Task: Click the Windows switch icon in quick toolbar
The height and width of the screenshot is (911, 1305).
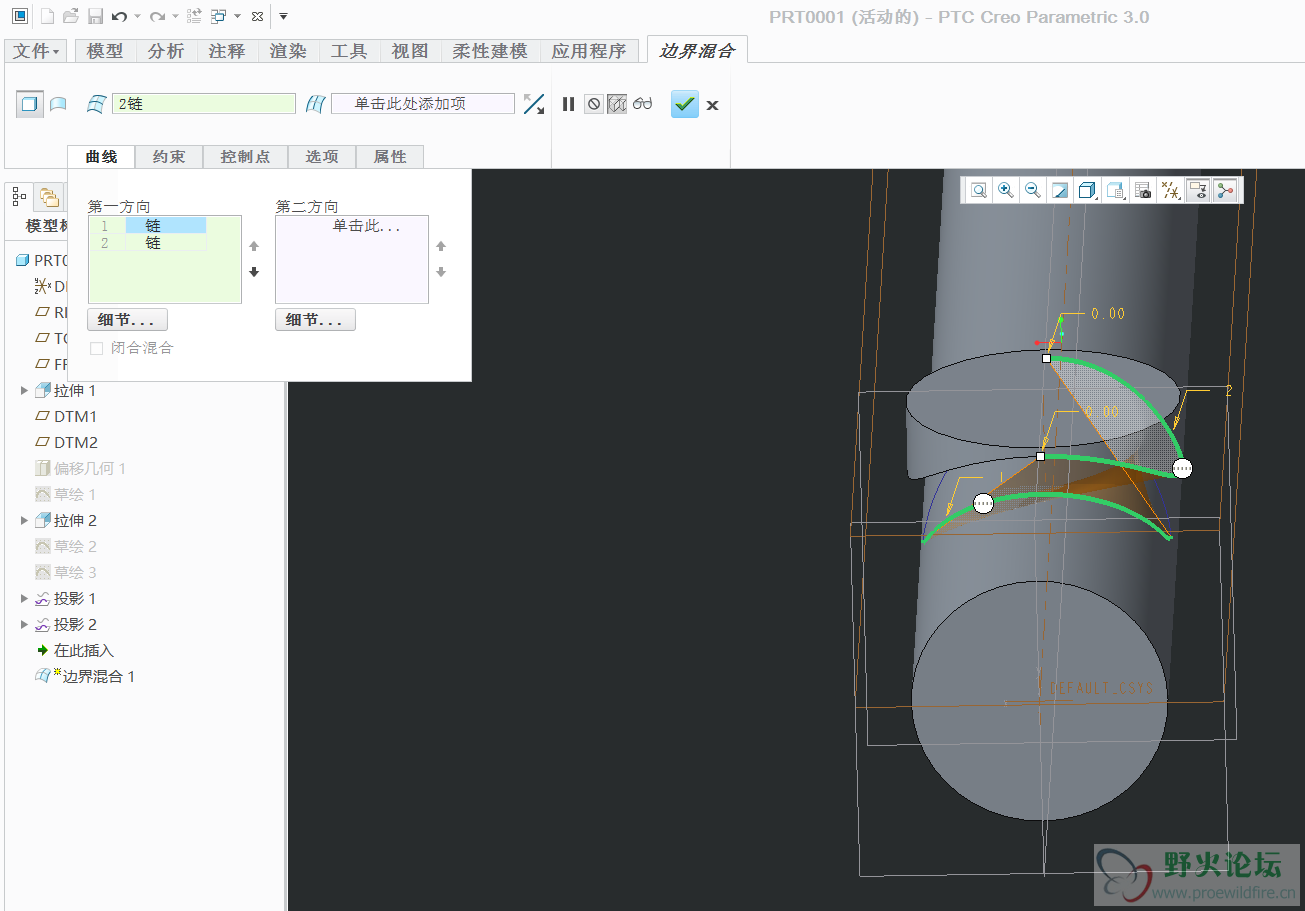Action: [218, 16]
